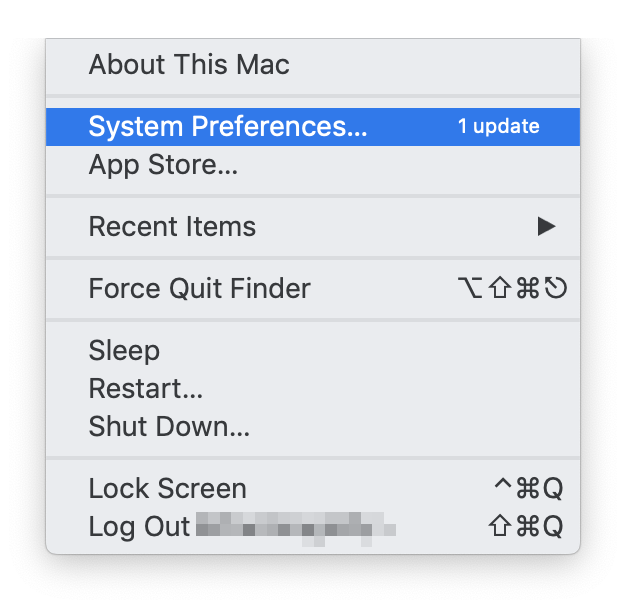The image size is (626, 608).
Task: Expand the Recent Items submenu arrow
Action: click(x=546, y=227)
